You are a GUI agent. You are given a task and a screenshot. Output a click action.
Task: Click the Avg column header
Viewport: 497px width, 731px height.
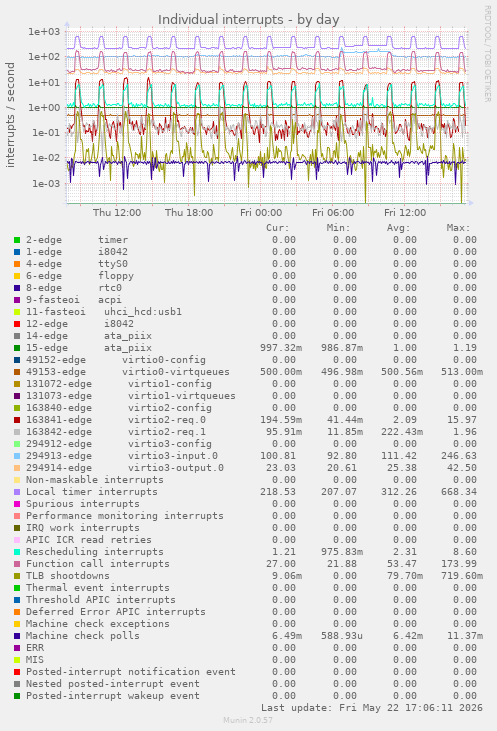[399, 228]
